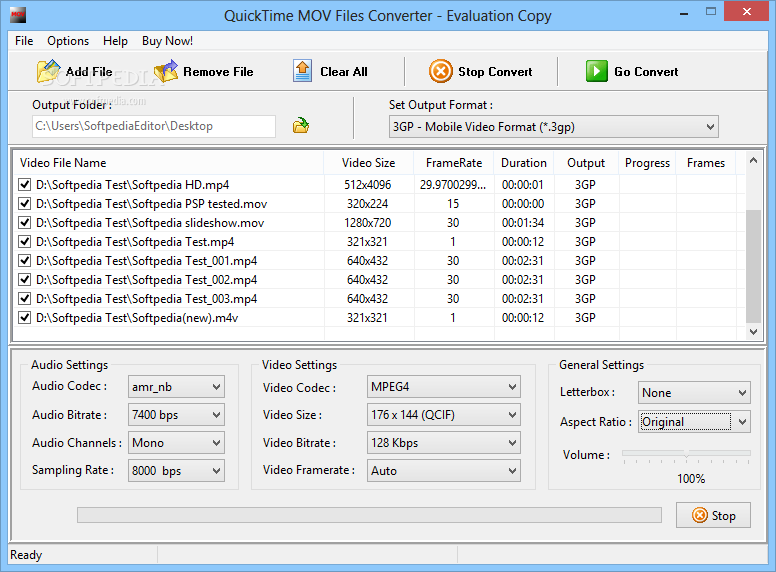Select the 00:01:34 duration cell

point(523,223)
